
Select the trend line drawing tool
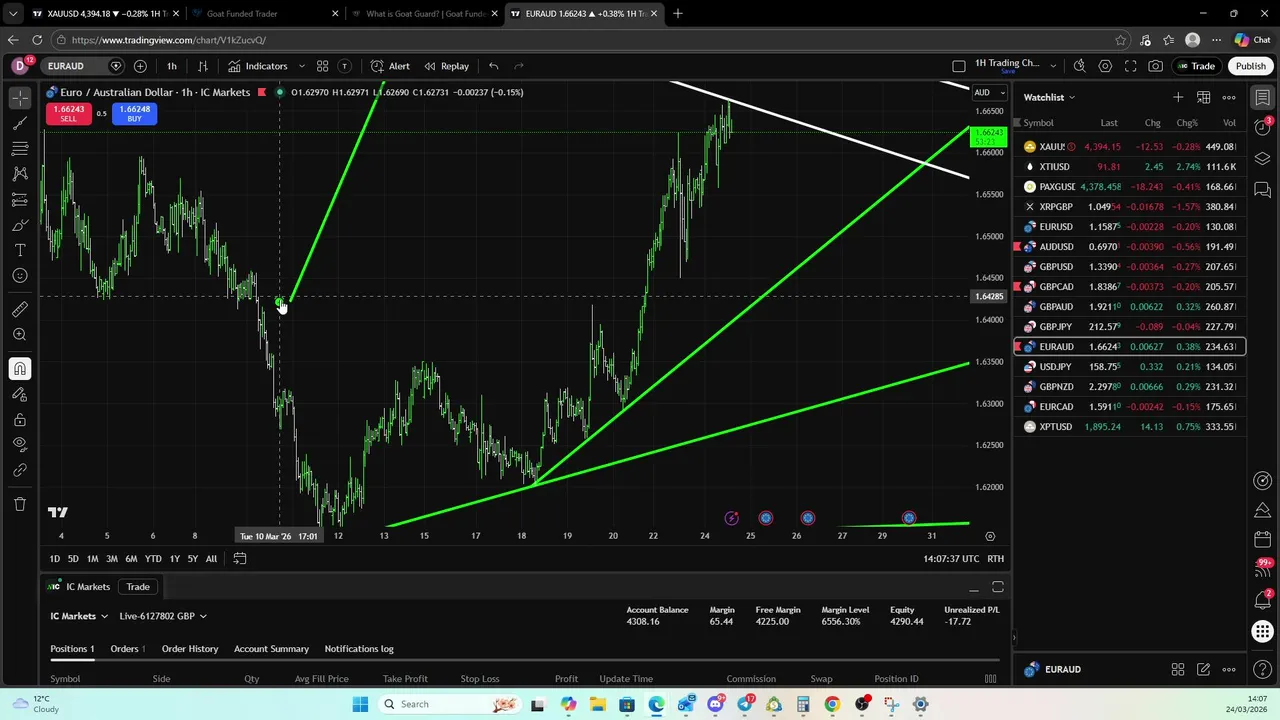pos(20,124)
